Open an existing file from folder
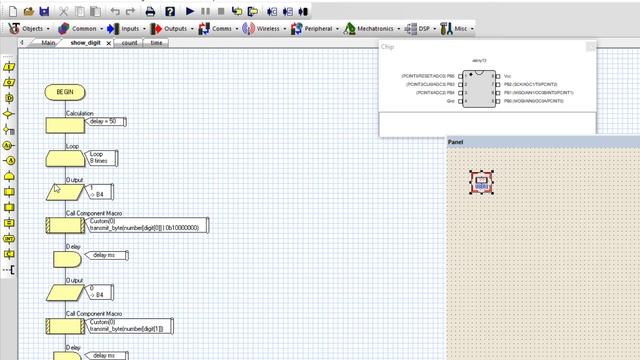Screen dimensions: 640x360 coord(29,11)
